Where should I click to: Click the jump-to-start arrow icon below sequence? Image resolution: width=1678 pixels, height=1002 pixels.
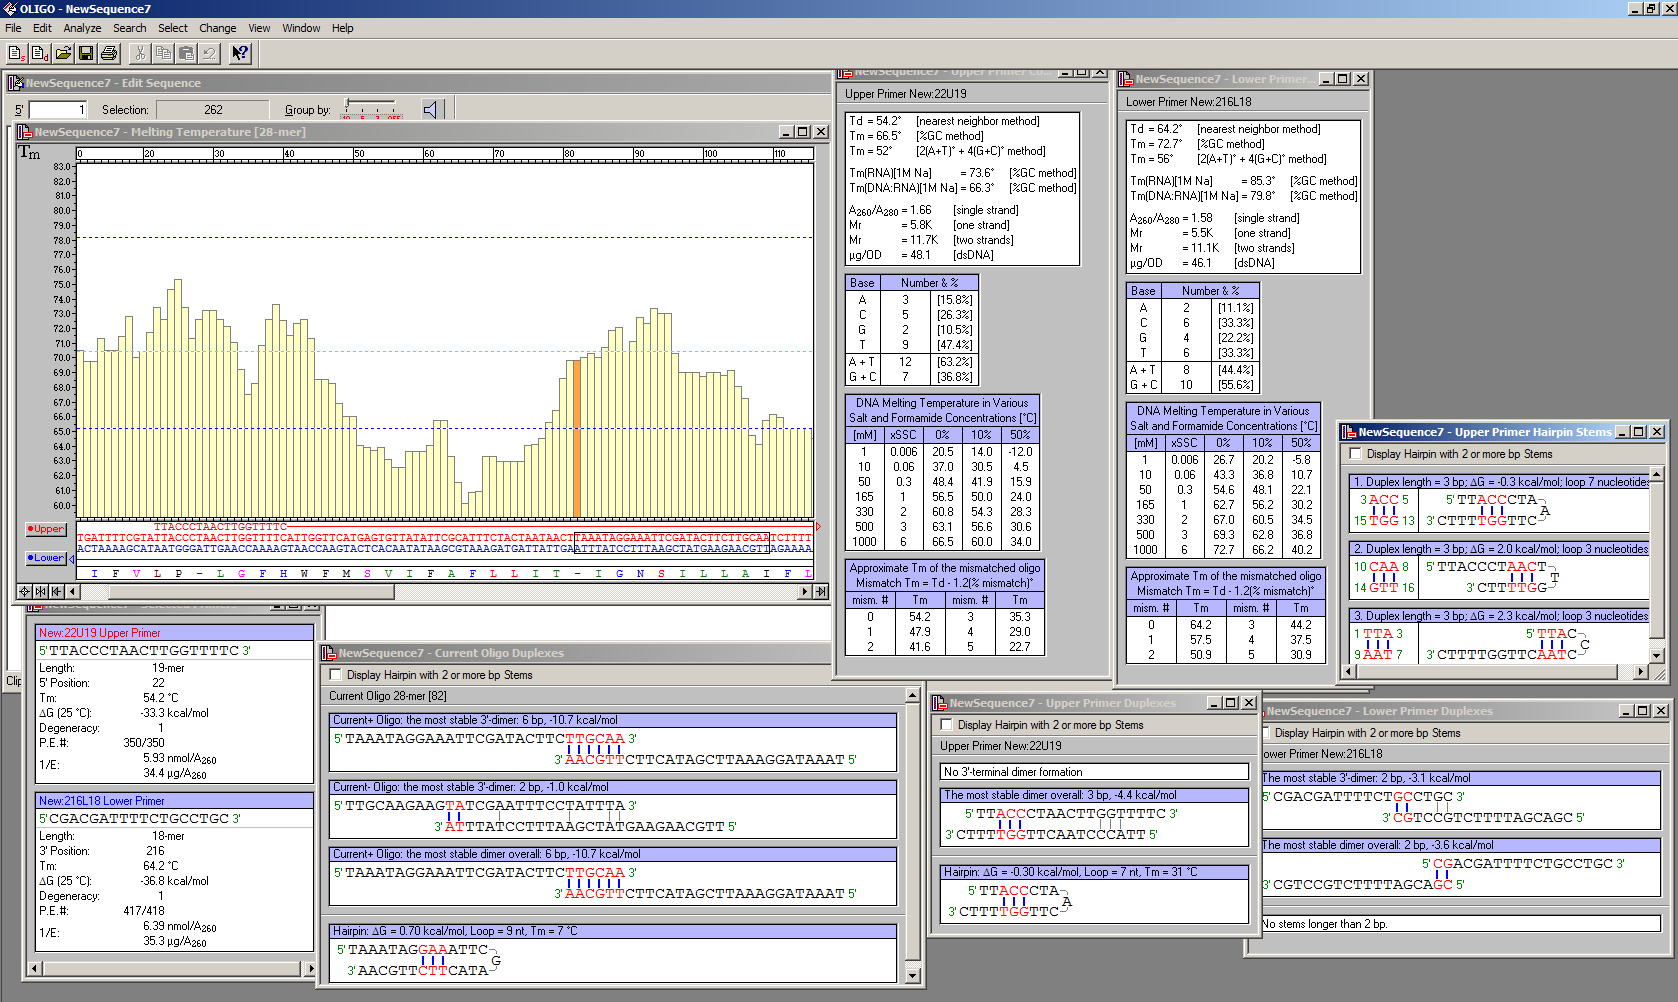(57, 591)
